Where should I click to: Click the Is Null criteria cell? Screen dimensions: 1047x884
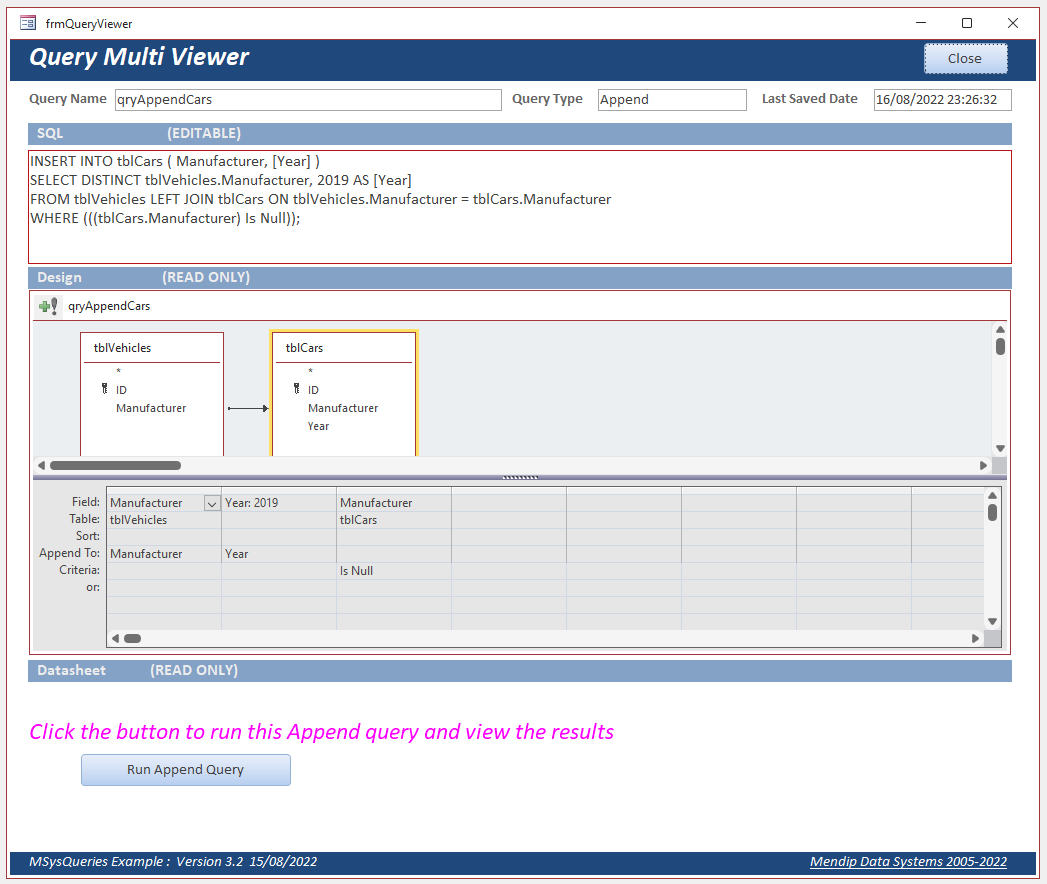click(x=393, y=571)
